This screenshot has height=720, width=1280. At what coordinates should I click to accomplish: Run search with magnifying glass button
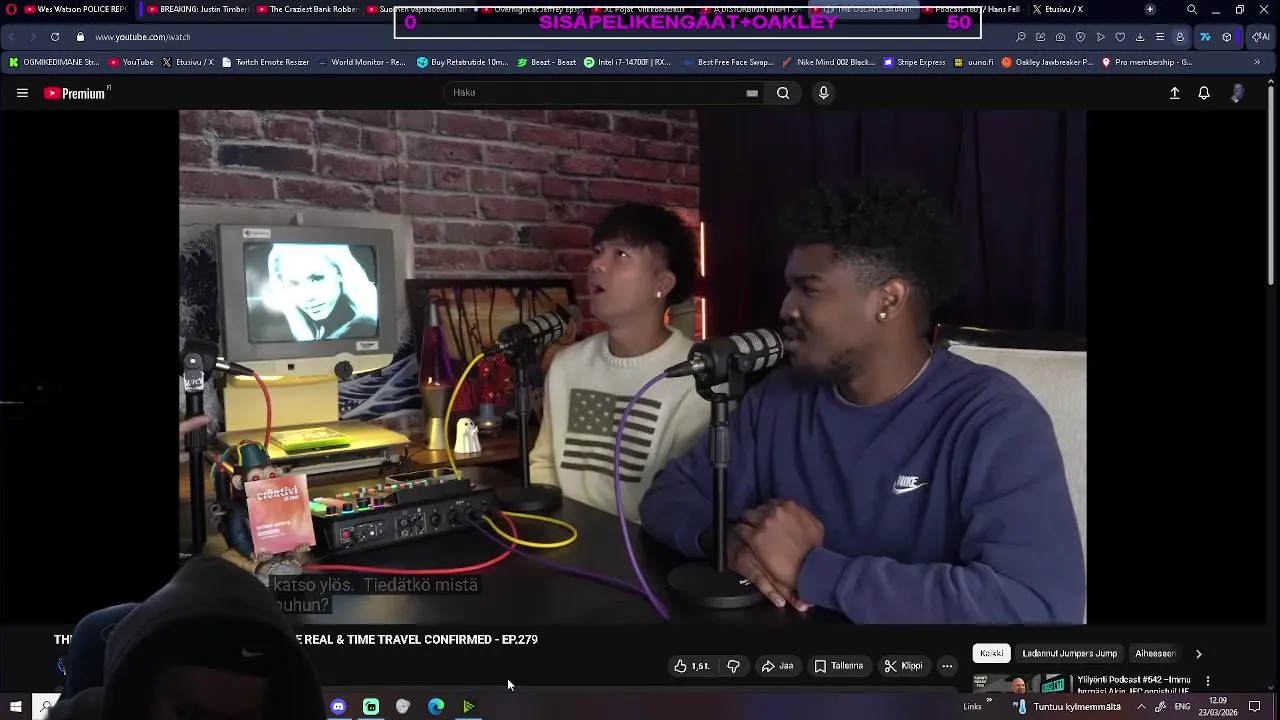coord(783,93)
